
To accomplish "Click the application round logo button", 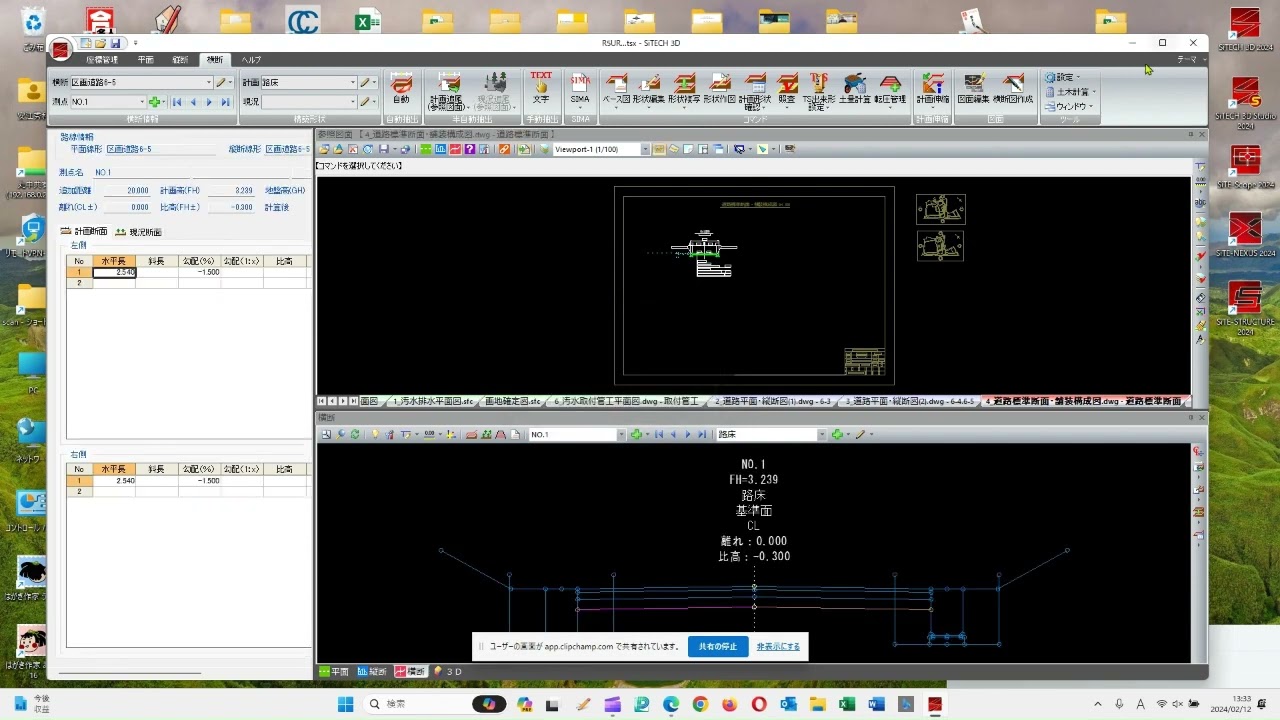I will pos(61,47).
